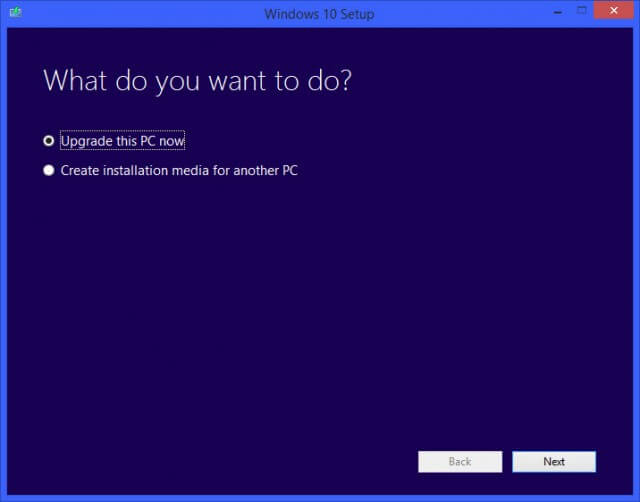The width and height of the screenshot is (640, 502).
Task: Click the "Windows 10 Setup" title text
Action: (319, 14)
